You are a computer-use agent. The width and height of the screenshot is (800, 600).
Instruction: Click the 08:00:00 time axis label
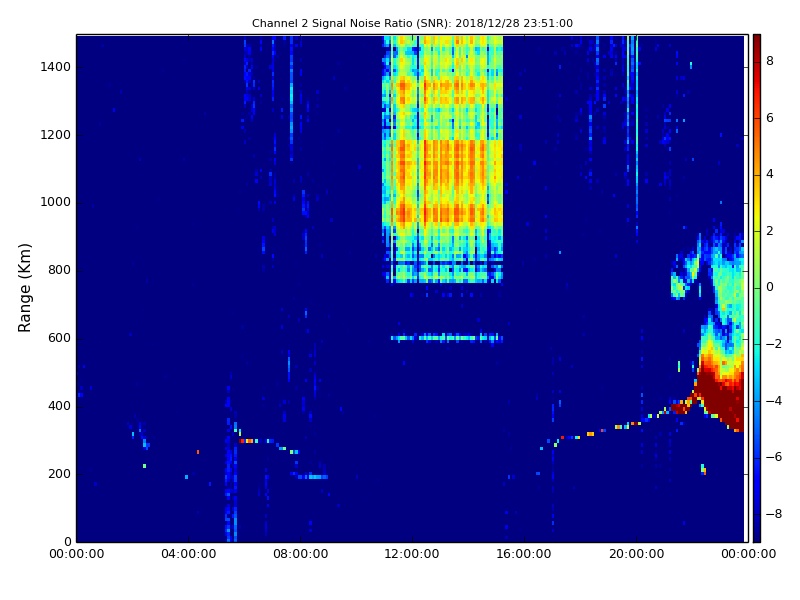point(301,554)
